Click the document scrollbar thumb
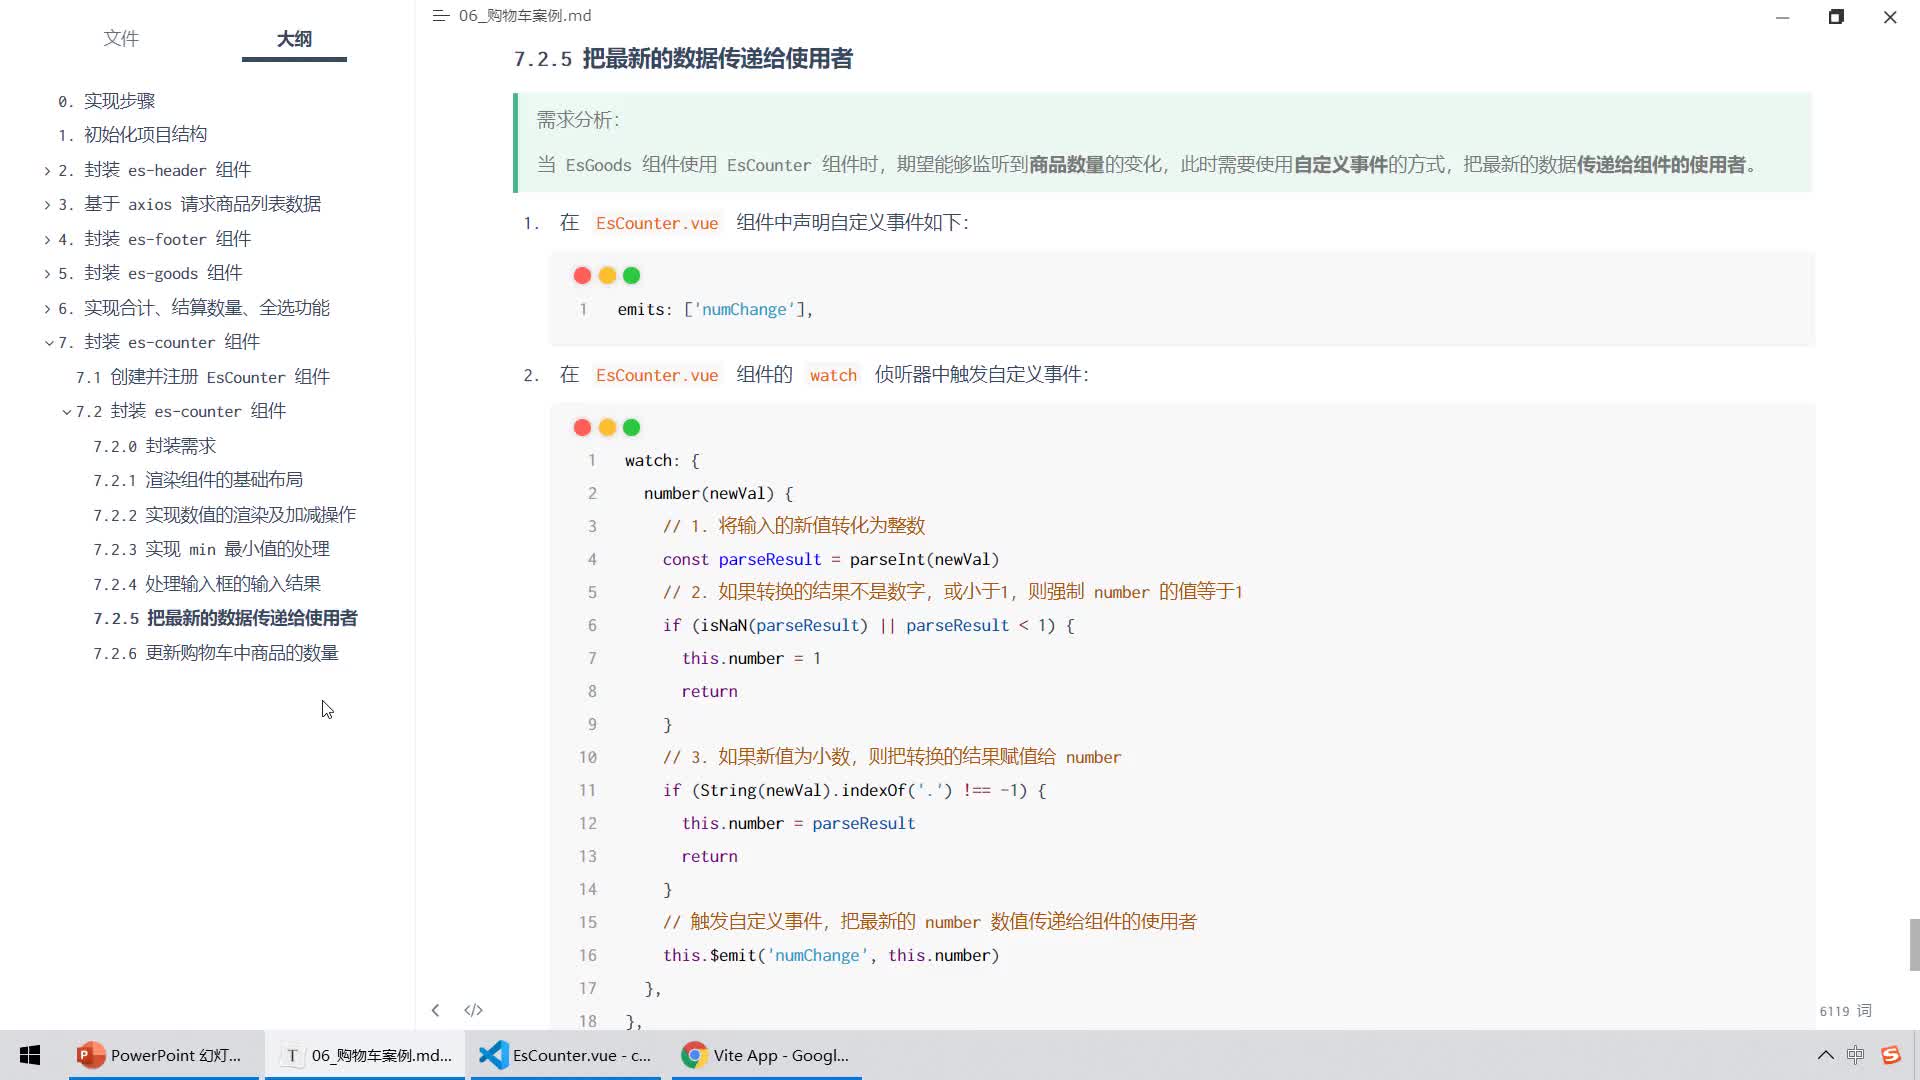 coord(1914,945)
